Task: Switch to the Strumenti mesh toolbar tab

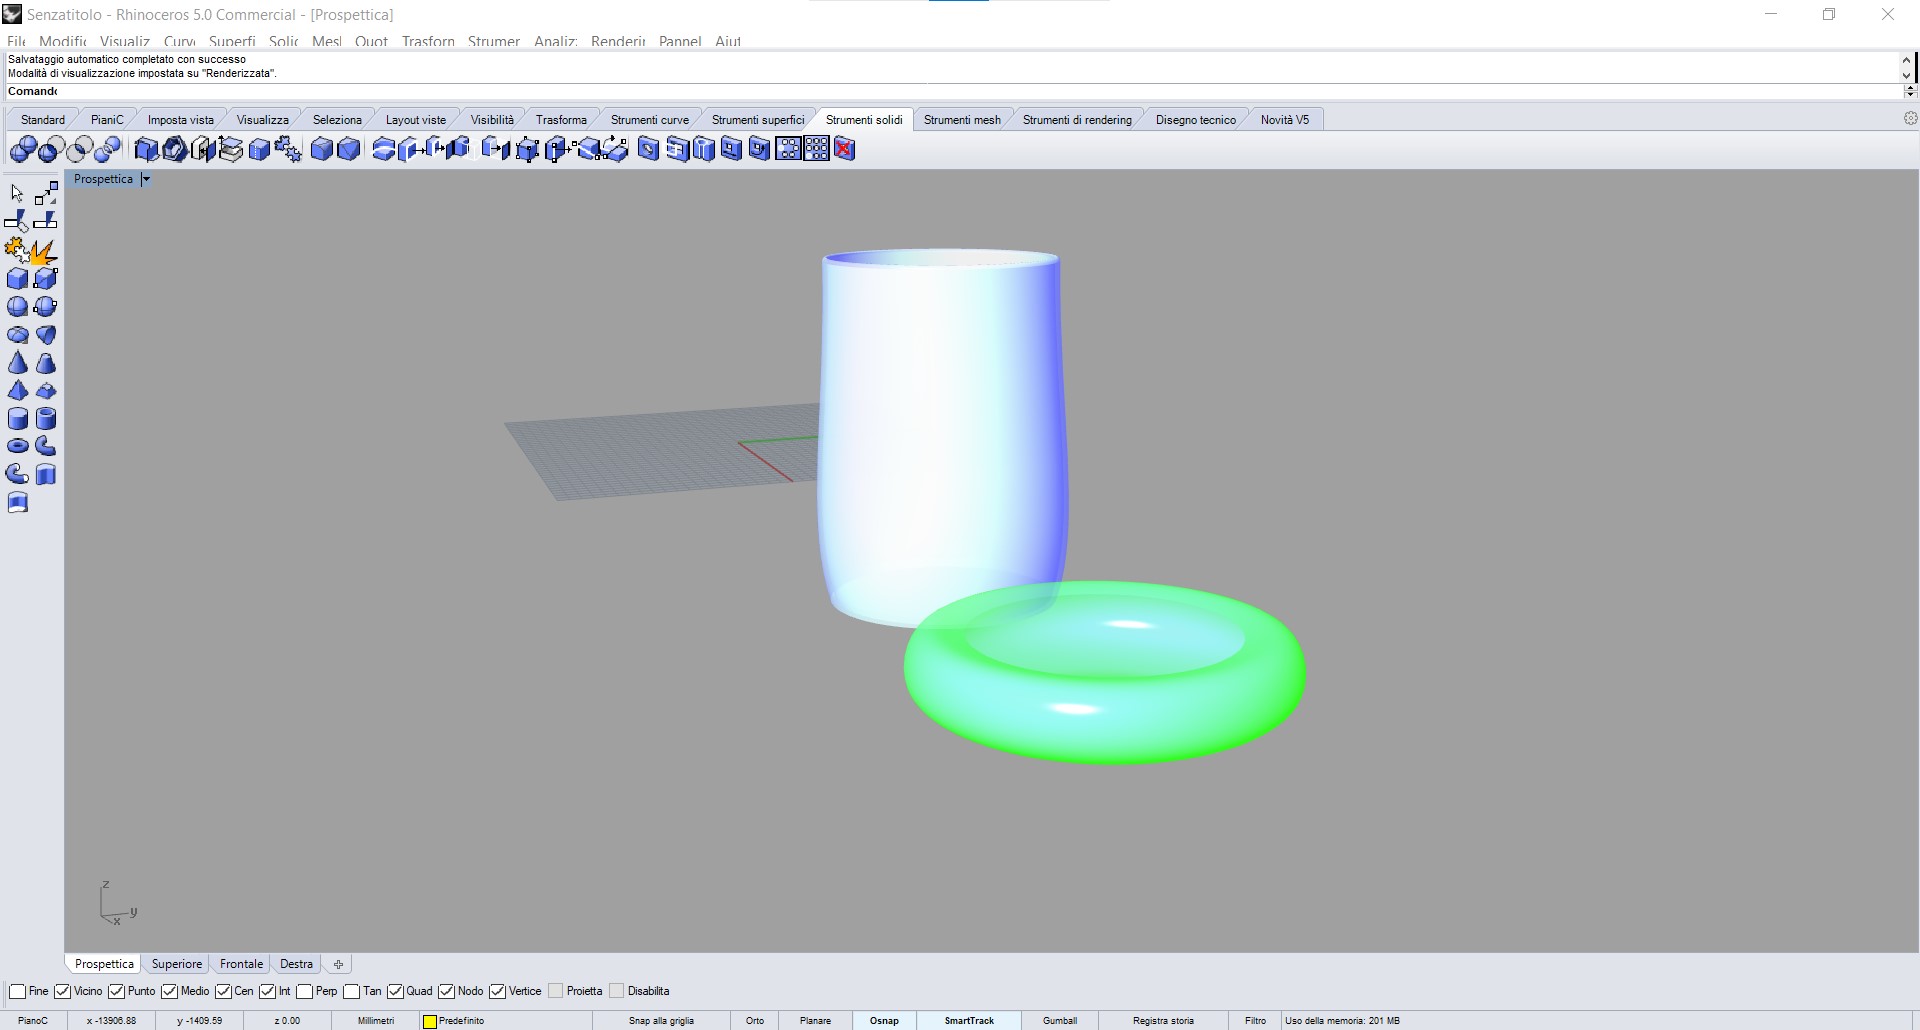Action: pyautogui.click(x=961, y=119)
